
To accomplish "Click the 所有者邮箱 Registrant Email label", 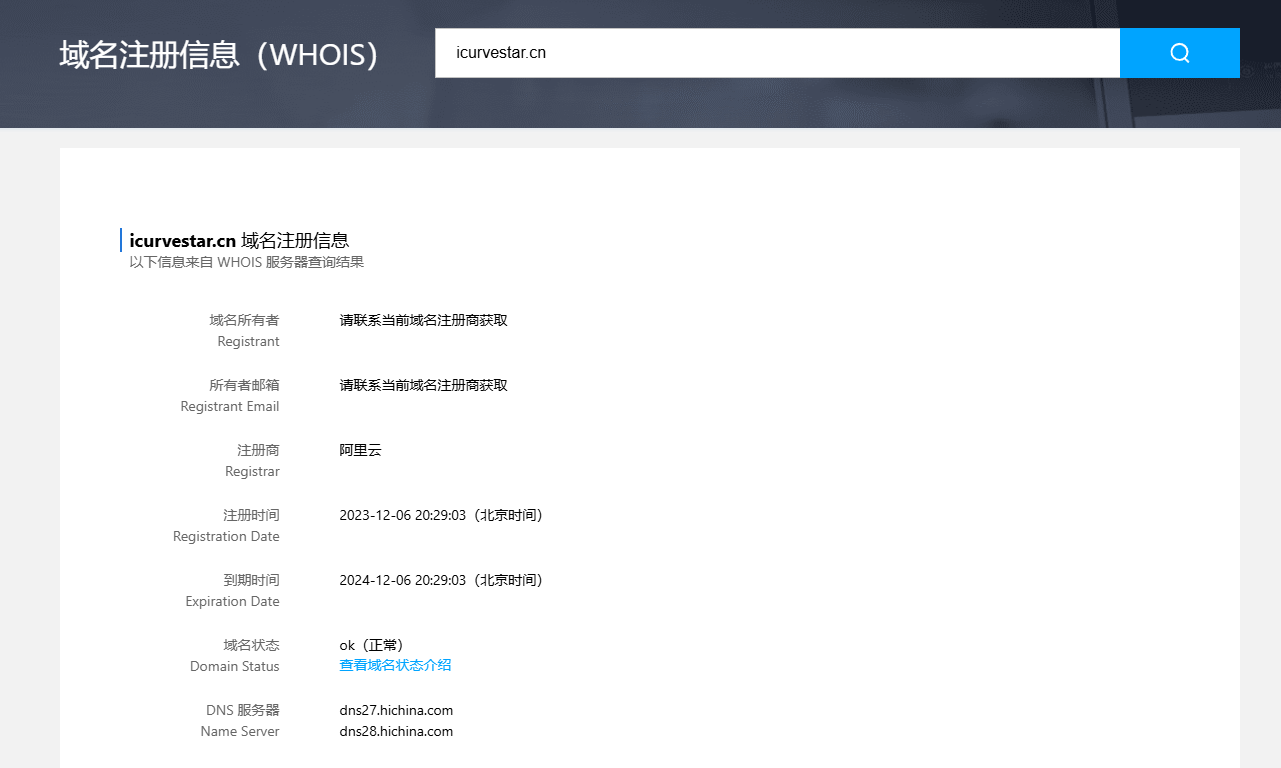I will click(231, 395).
